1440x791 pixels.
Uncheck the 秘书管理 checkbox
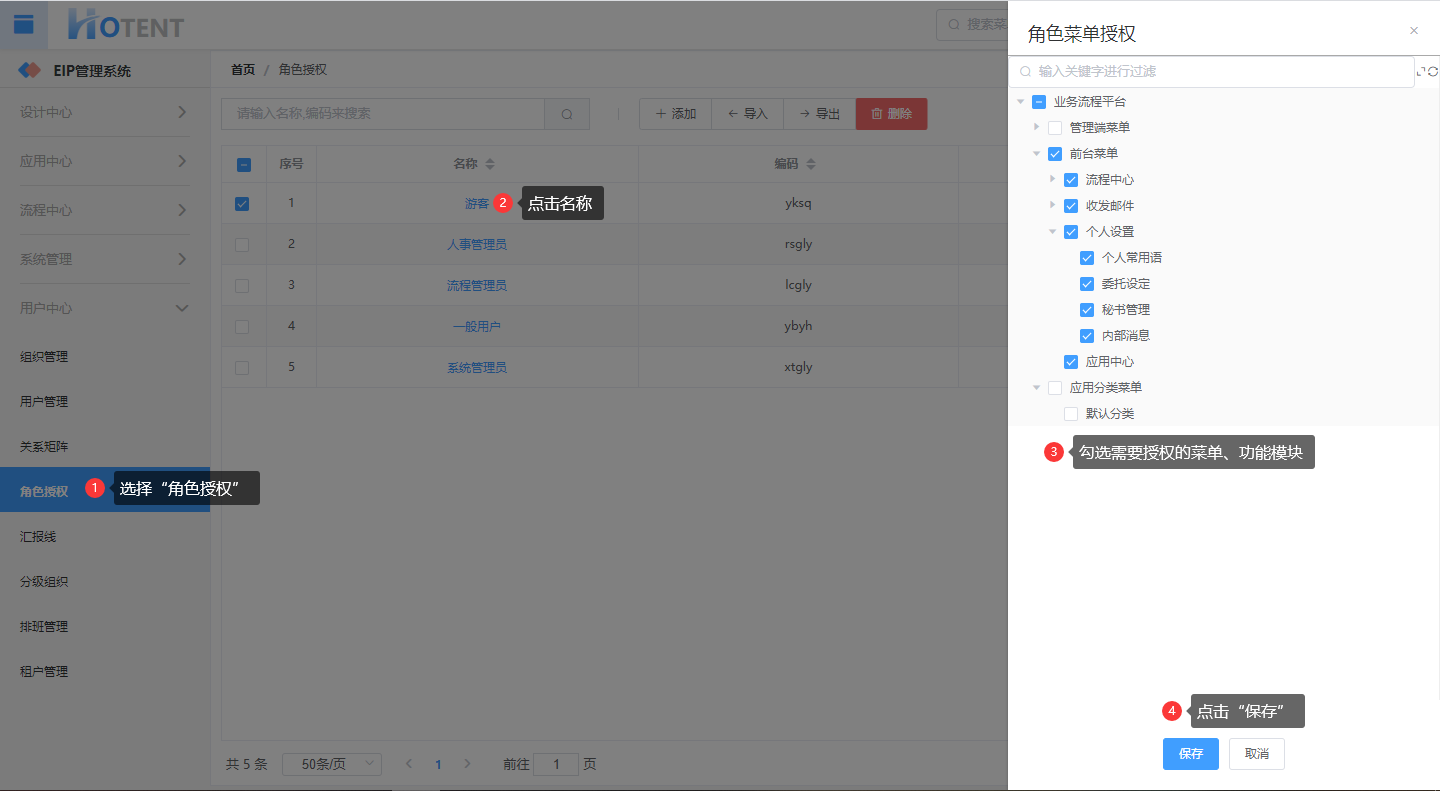1087,310
